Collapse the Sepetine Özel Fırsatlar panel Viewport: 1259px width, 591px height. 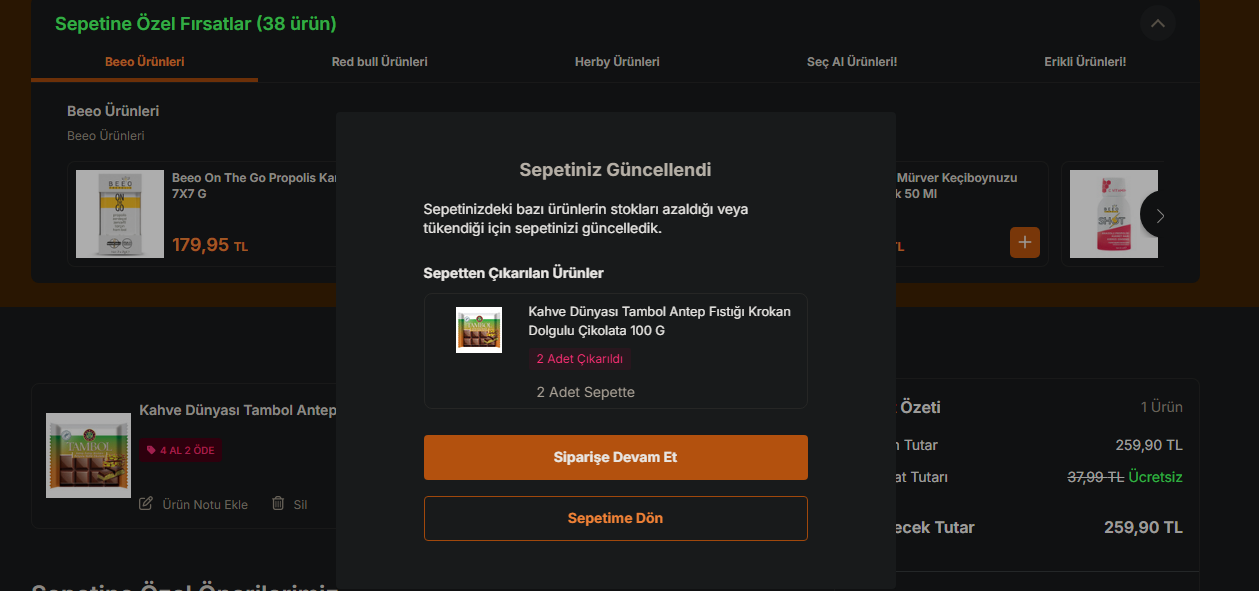[x=1157, y=23]
